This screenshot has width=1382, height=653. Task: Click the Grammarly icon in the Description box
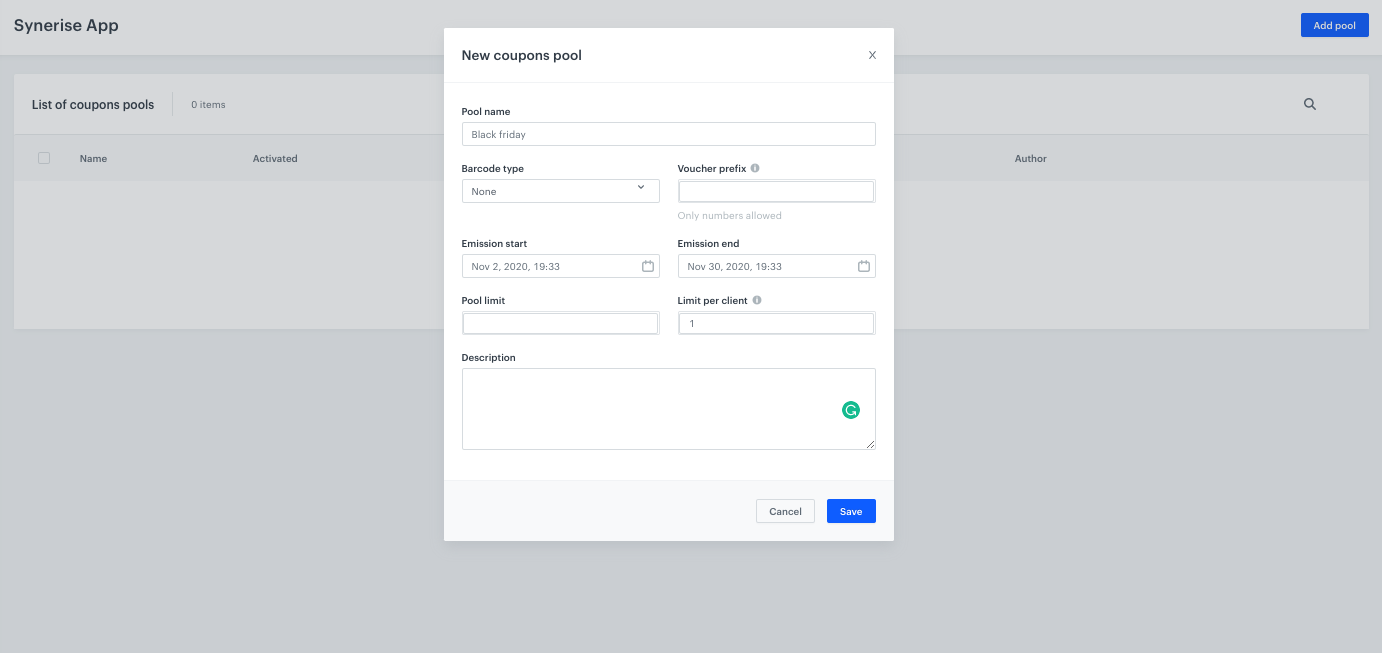[x=851, y=410]
